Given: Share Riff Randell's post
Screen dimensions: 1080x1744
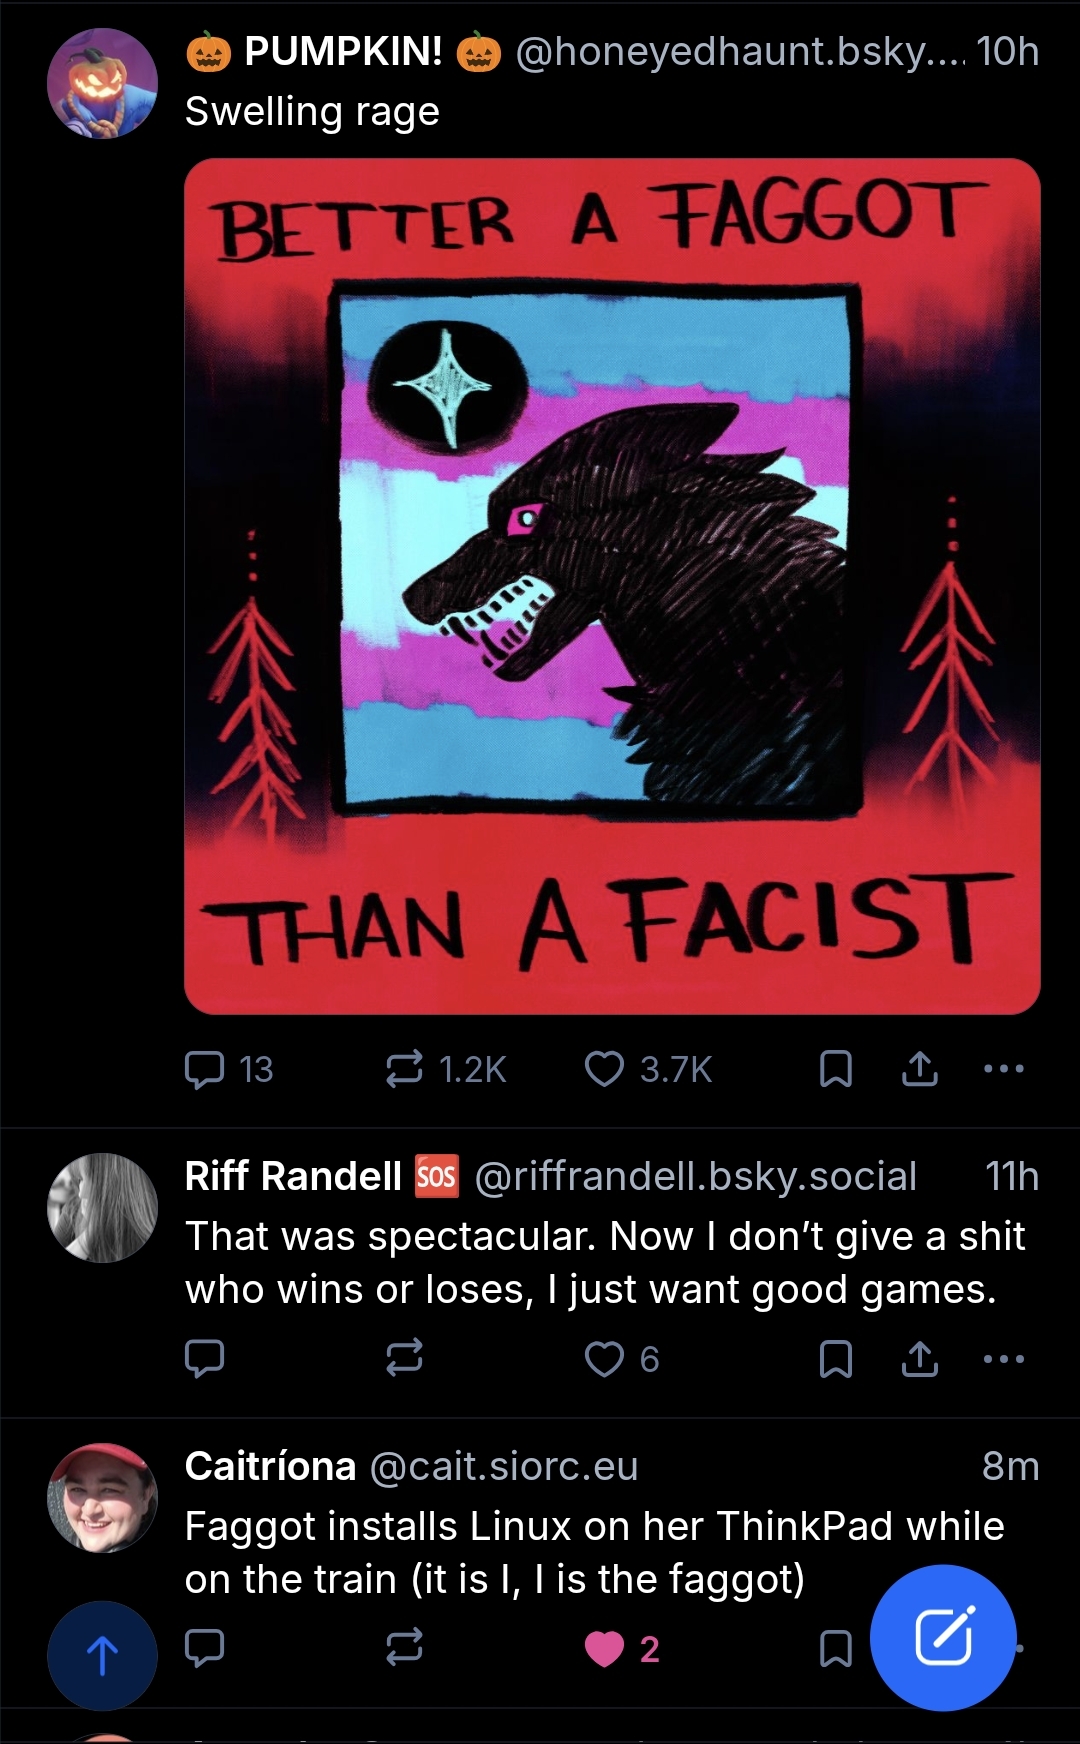Looking at the screenshot, I should 919,1359.
